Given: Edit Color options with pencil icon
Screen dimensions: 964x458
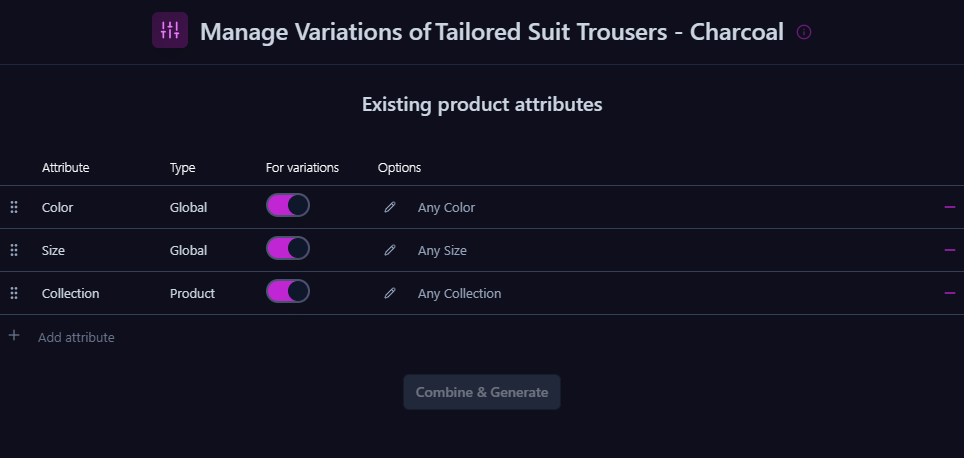Looking at the screenshot, I should pos(390,207).
